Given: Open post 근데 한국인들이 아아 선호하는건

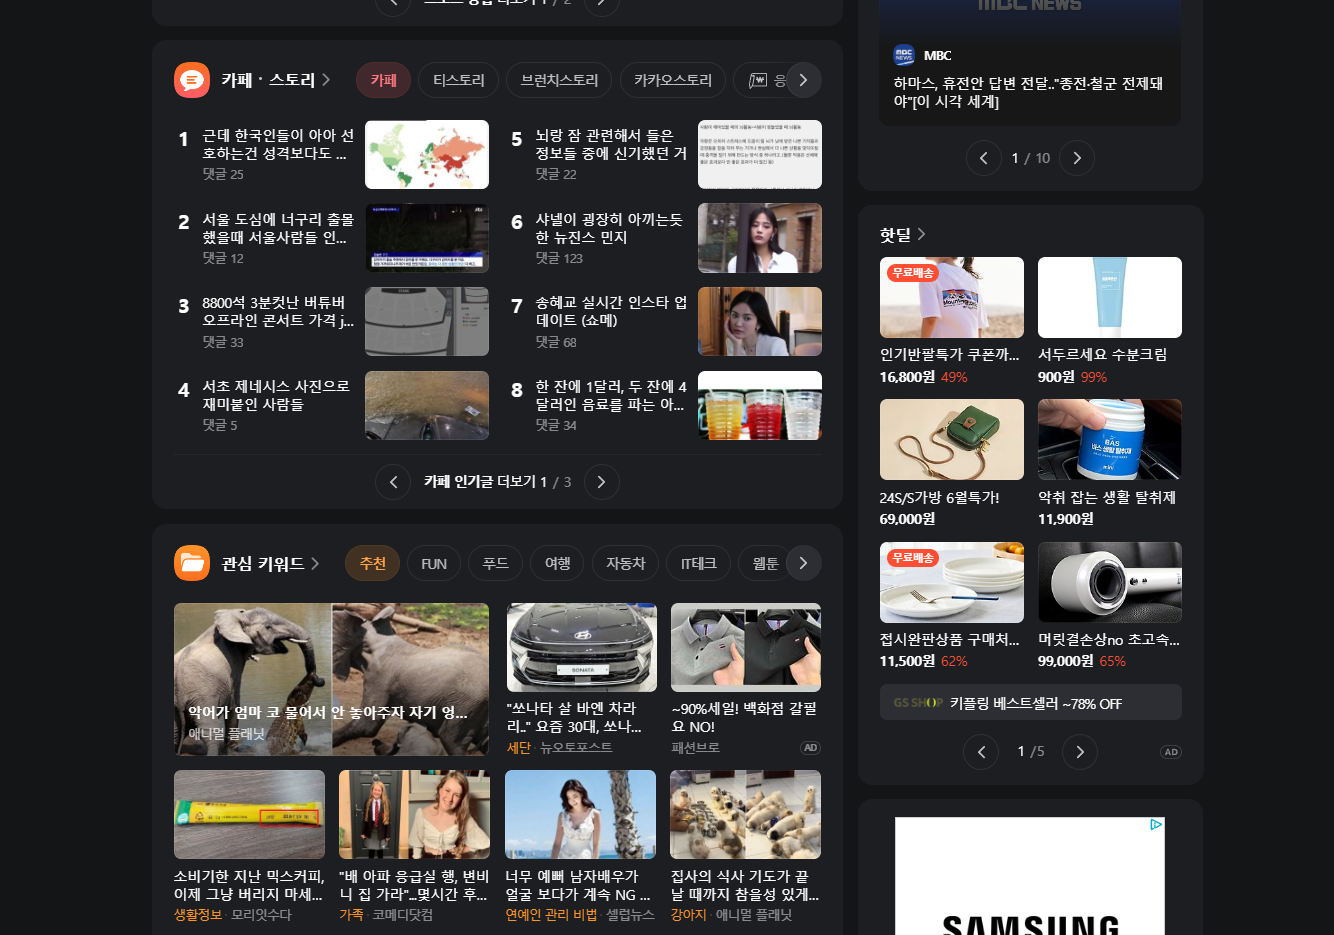Looking at the screenshot, I should coord(278,144).
